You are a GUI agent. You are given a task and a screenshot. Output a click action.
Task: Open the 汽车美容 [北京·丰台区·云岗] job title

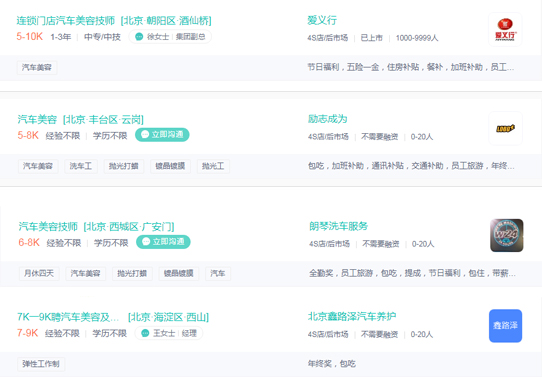[80, 120]
